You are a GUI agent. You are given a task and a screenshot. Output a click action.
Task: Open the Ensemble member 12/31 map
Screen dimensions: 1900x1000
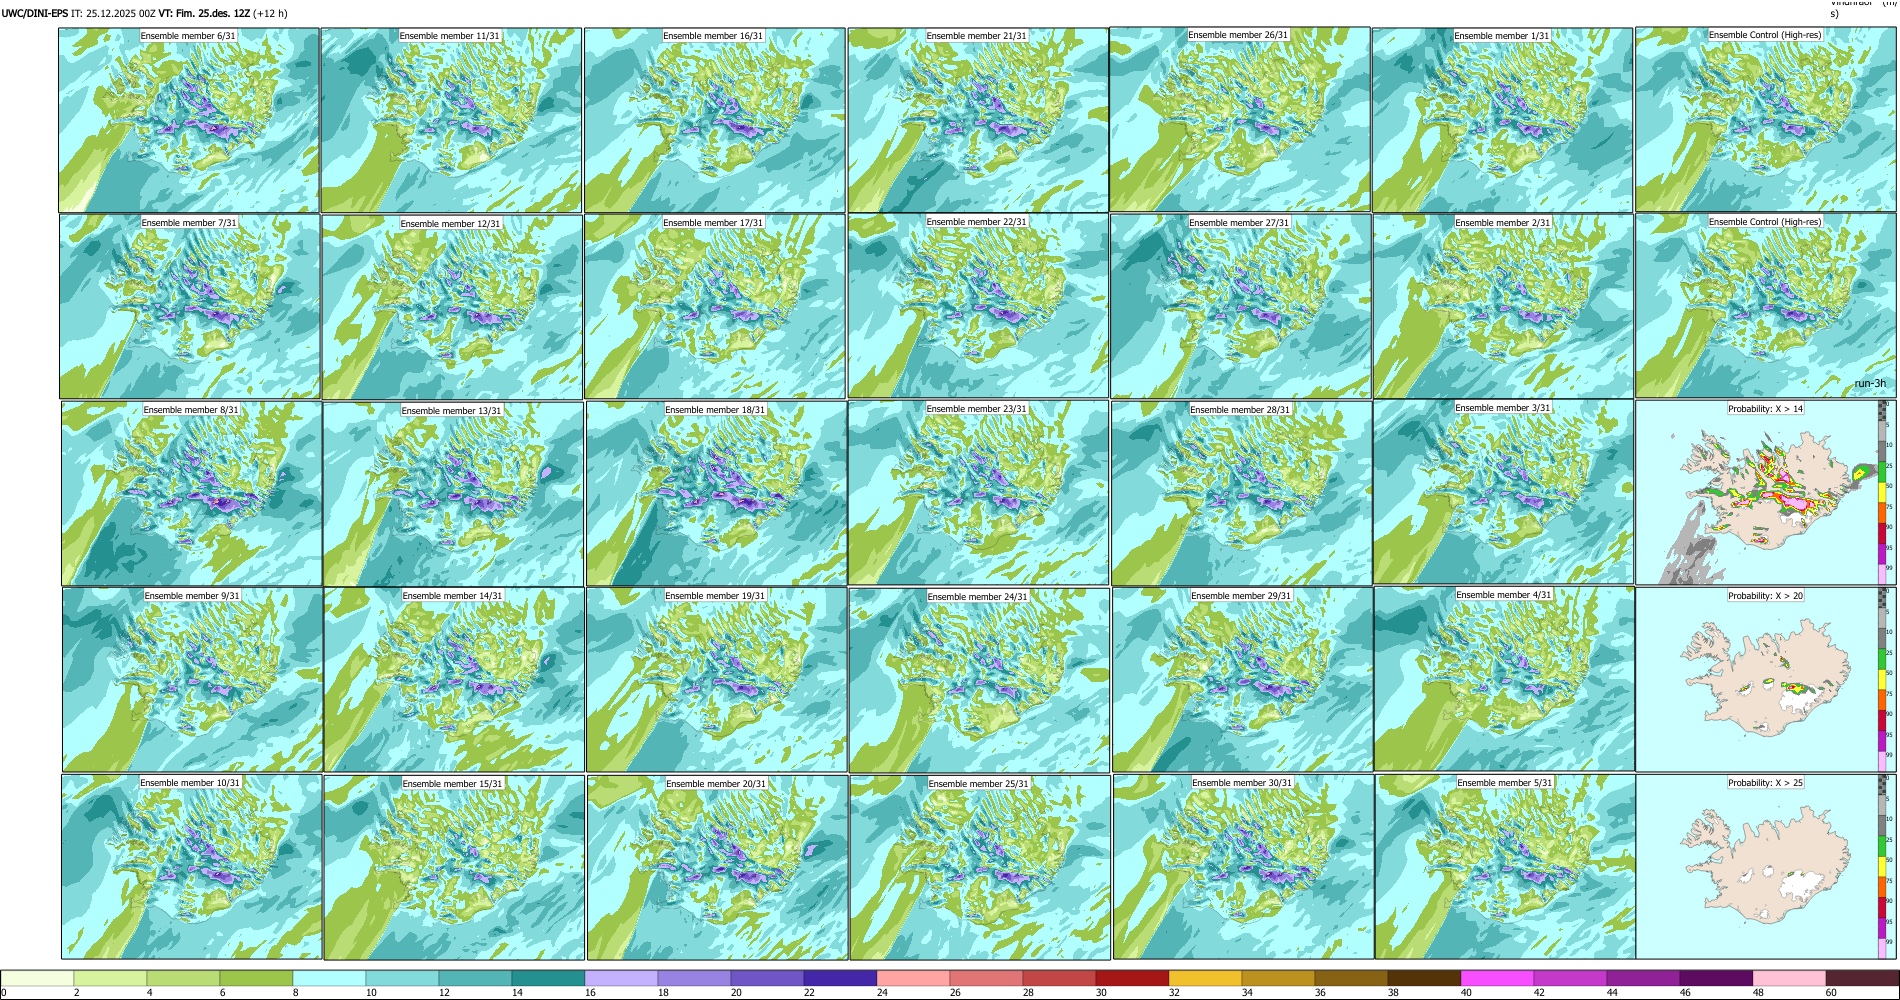point(452,307)
